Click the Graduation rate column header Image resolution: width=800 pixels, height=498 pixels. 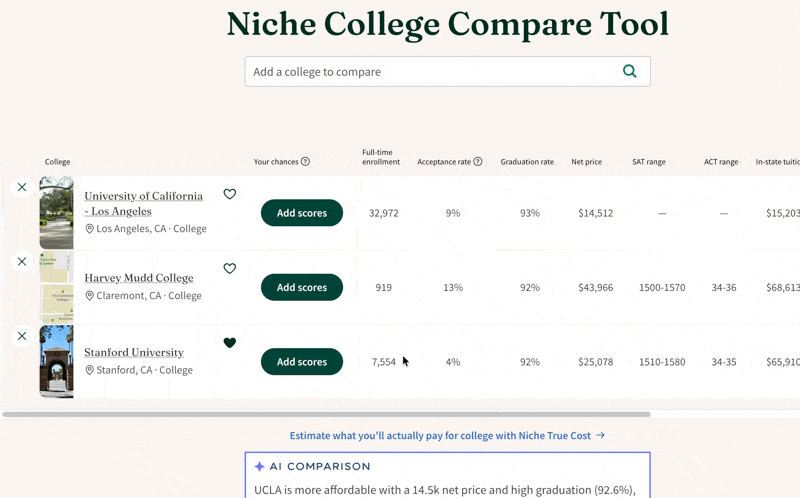coord(527,162)
